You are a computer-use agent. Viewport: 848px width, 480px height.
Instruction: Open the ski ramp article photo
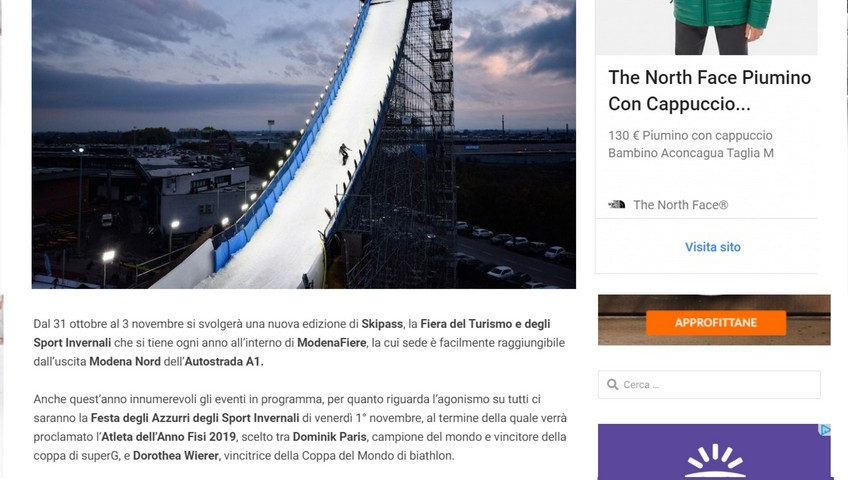(x=304, y=144)
